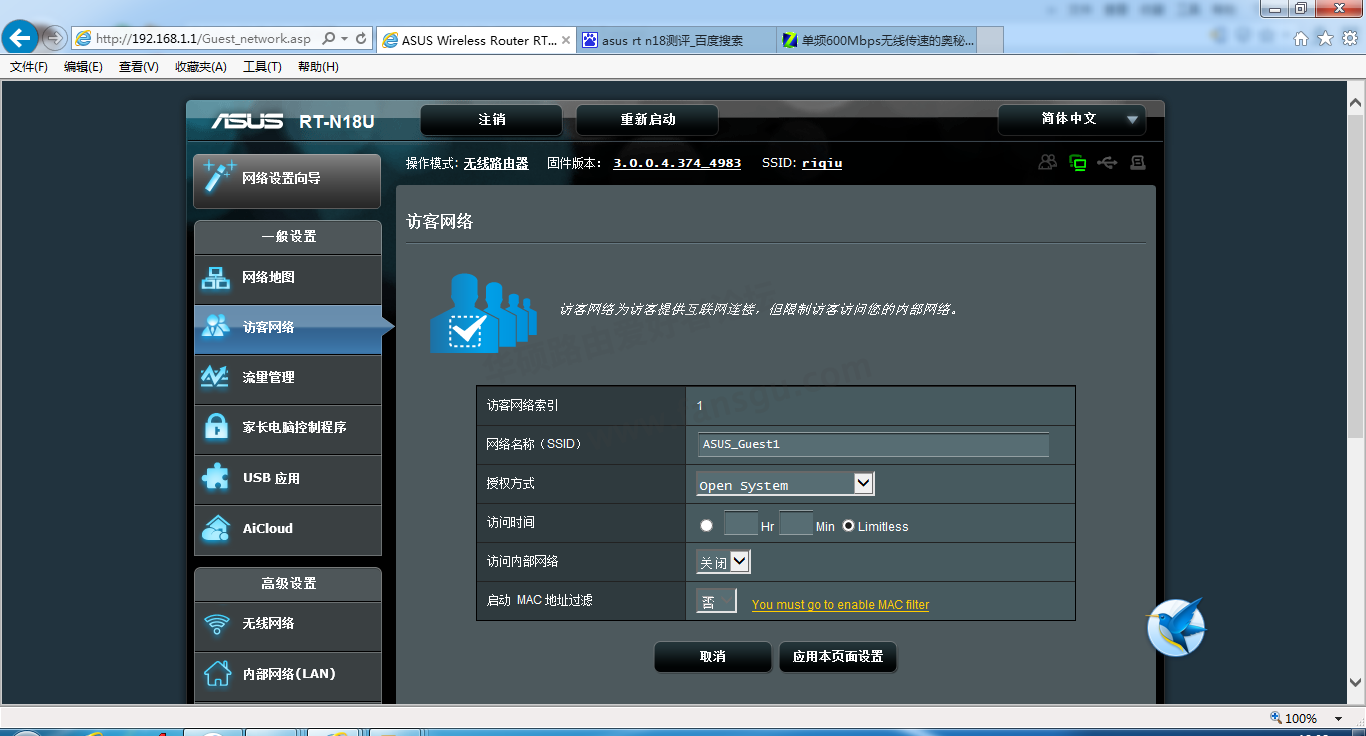This screenshot has width=1366, height=736.
Task: Click the 访客网络索引 row label
Action: click(522, 406)
